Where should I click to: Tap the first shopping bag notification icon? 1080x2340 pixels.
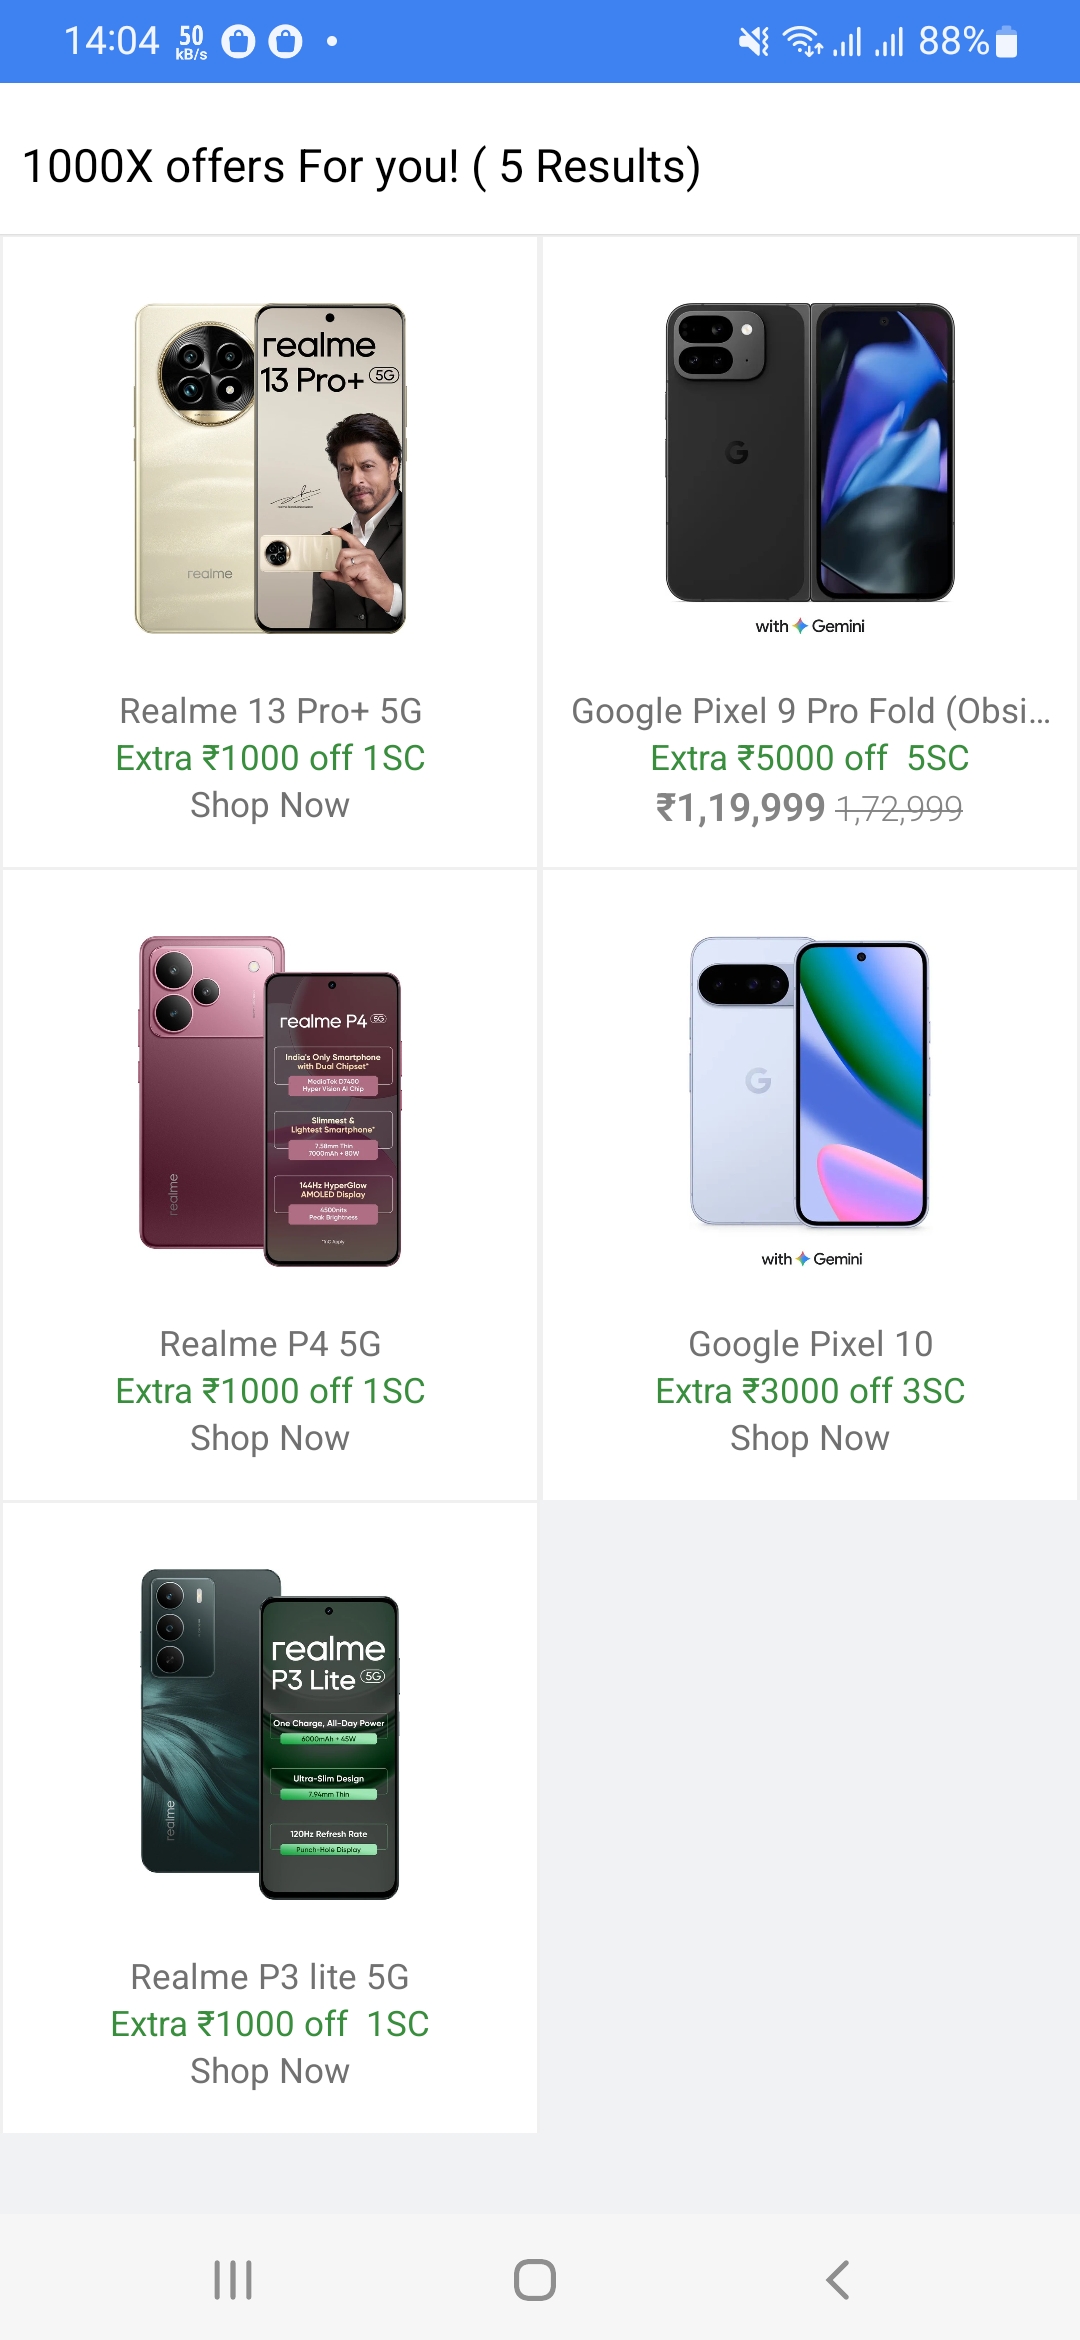238,42
